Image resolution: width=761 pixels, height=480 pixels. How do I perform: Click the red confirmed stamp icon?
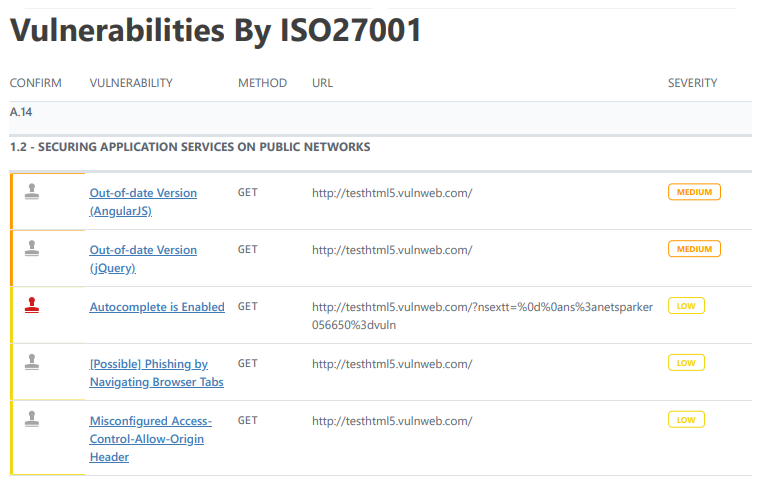tap(32, 305)
